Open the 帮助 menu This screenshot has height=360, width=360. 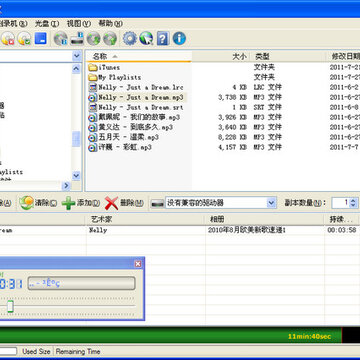(x=110, y=24)
